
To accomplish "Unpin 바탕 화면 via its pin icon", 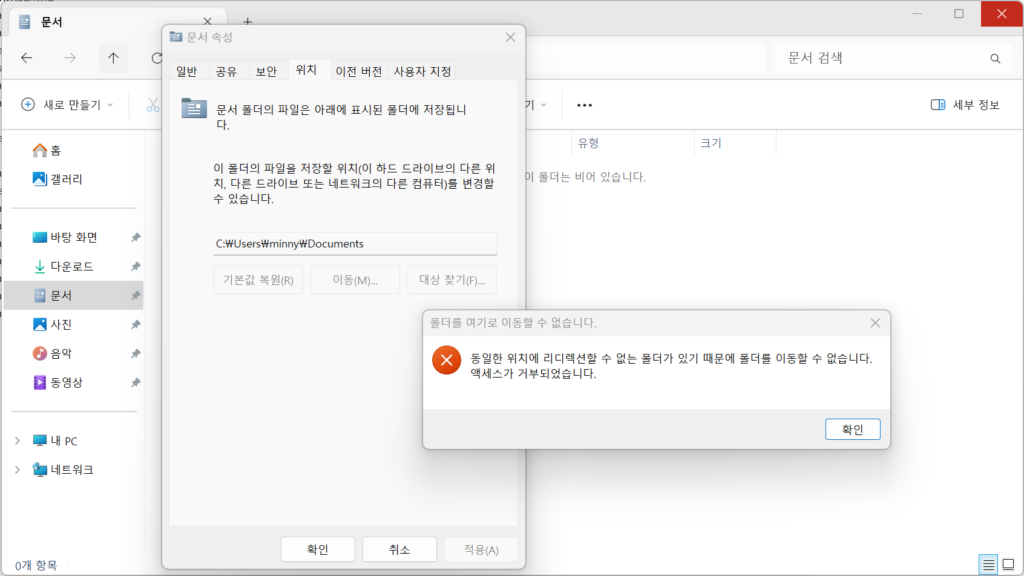I will [x=135, y=237].
